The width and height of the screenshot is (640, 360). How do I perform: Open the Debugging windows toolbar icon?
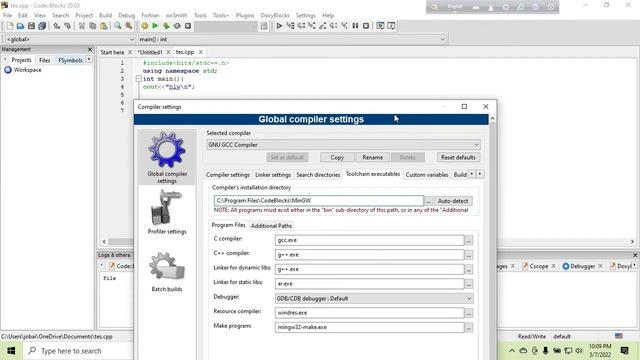pos(380,26)
